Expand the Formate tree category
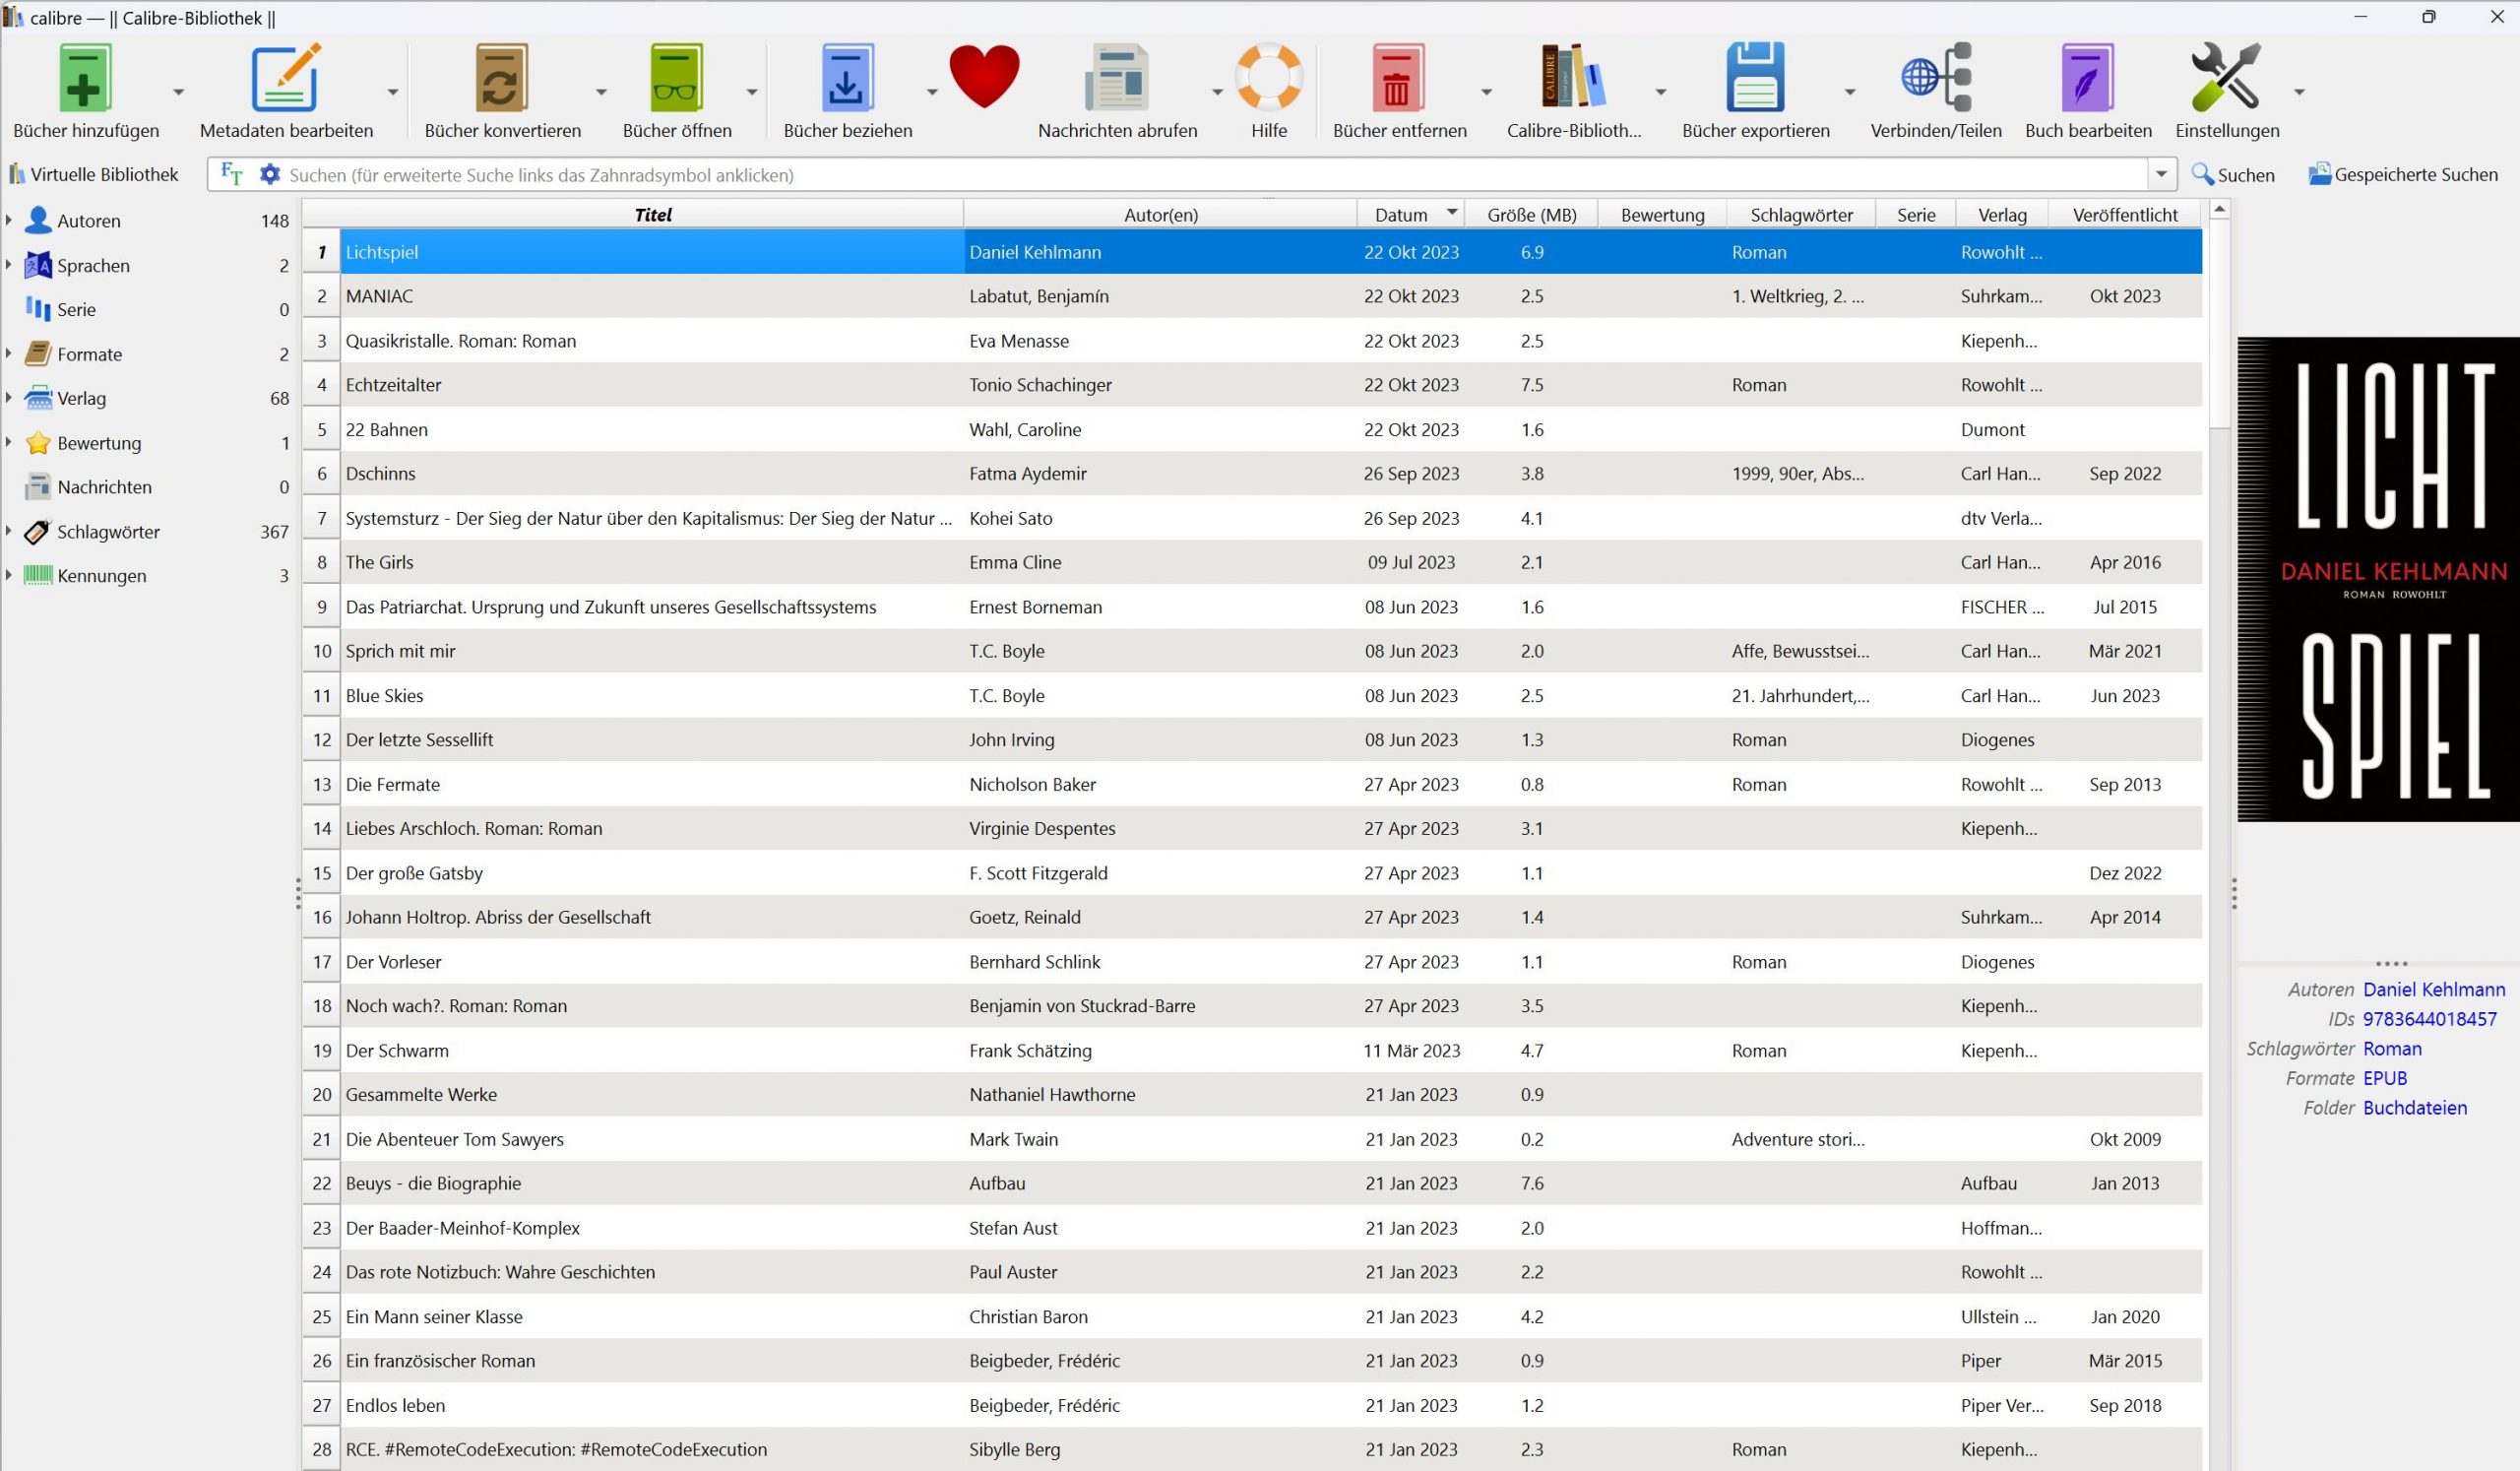The image size is (2520, 1471). (x=9, y=353)
